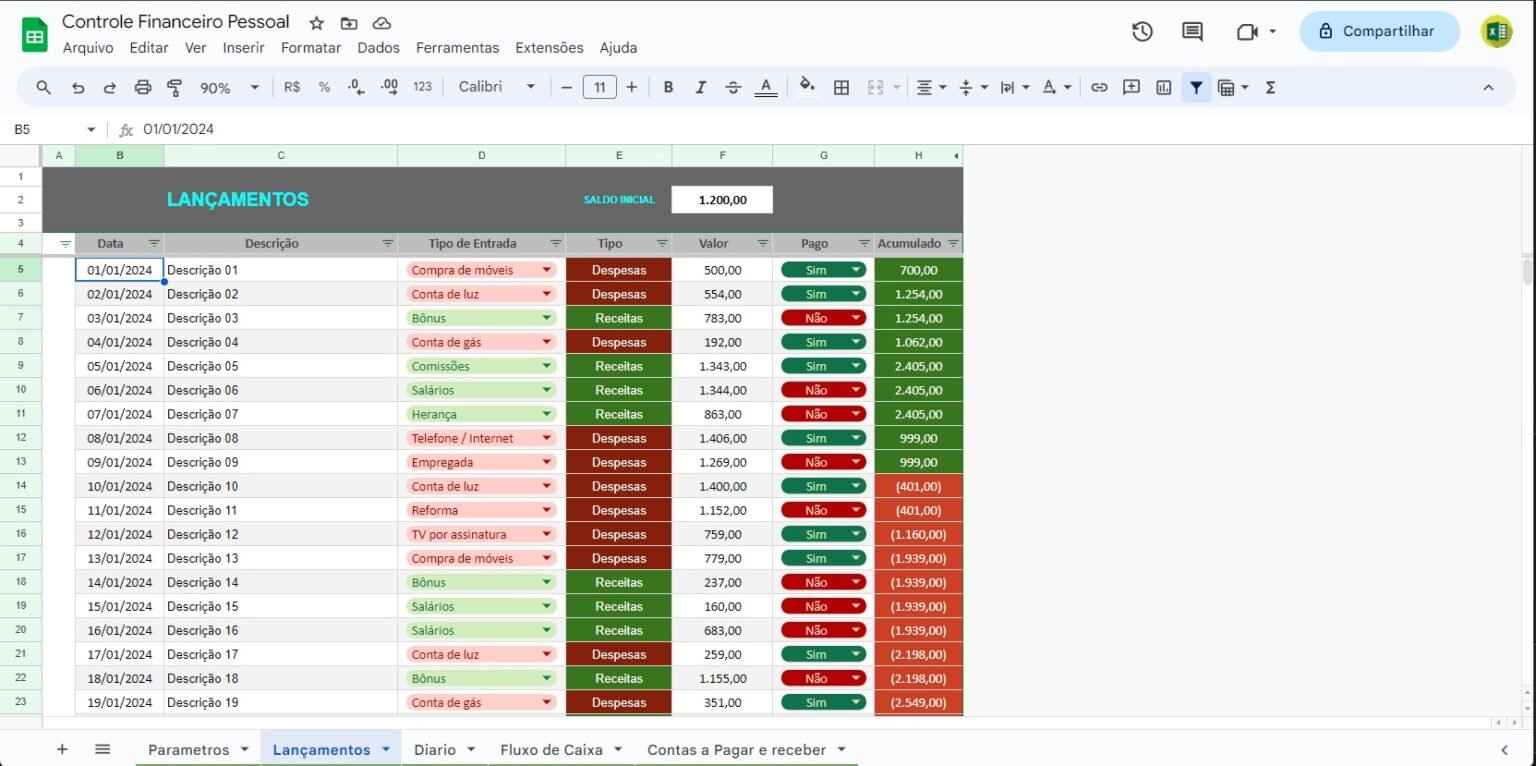Open the Formatar menu
1536x766 pixels.
[310, 48]
